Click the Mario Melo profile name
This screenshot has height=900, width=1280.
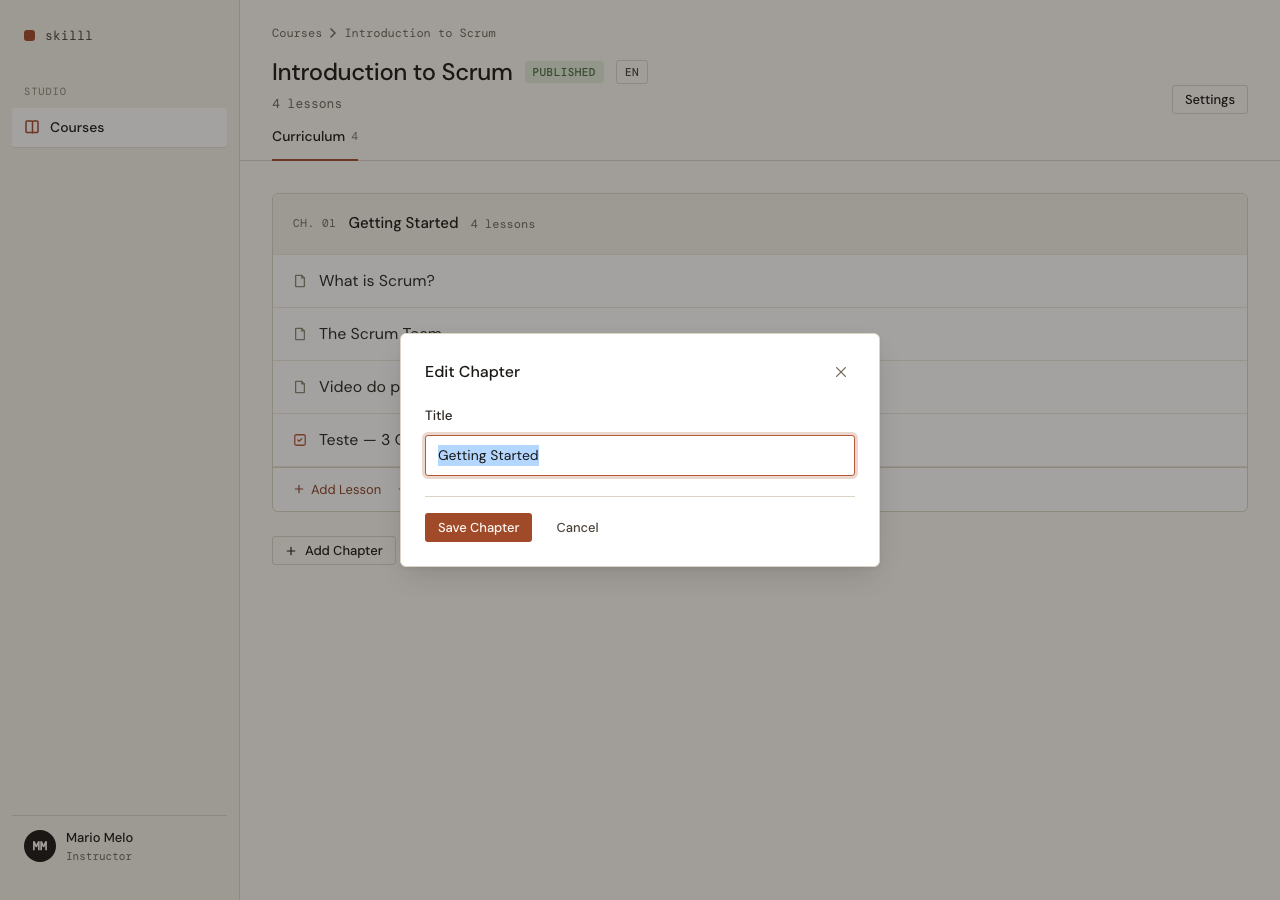point(99,838)
